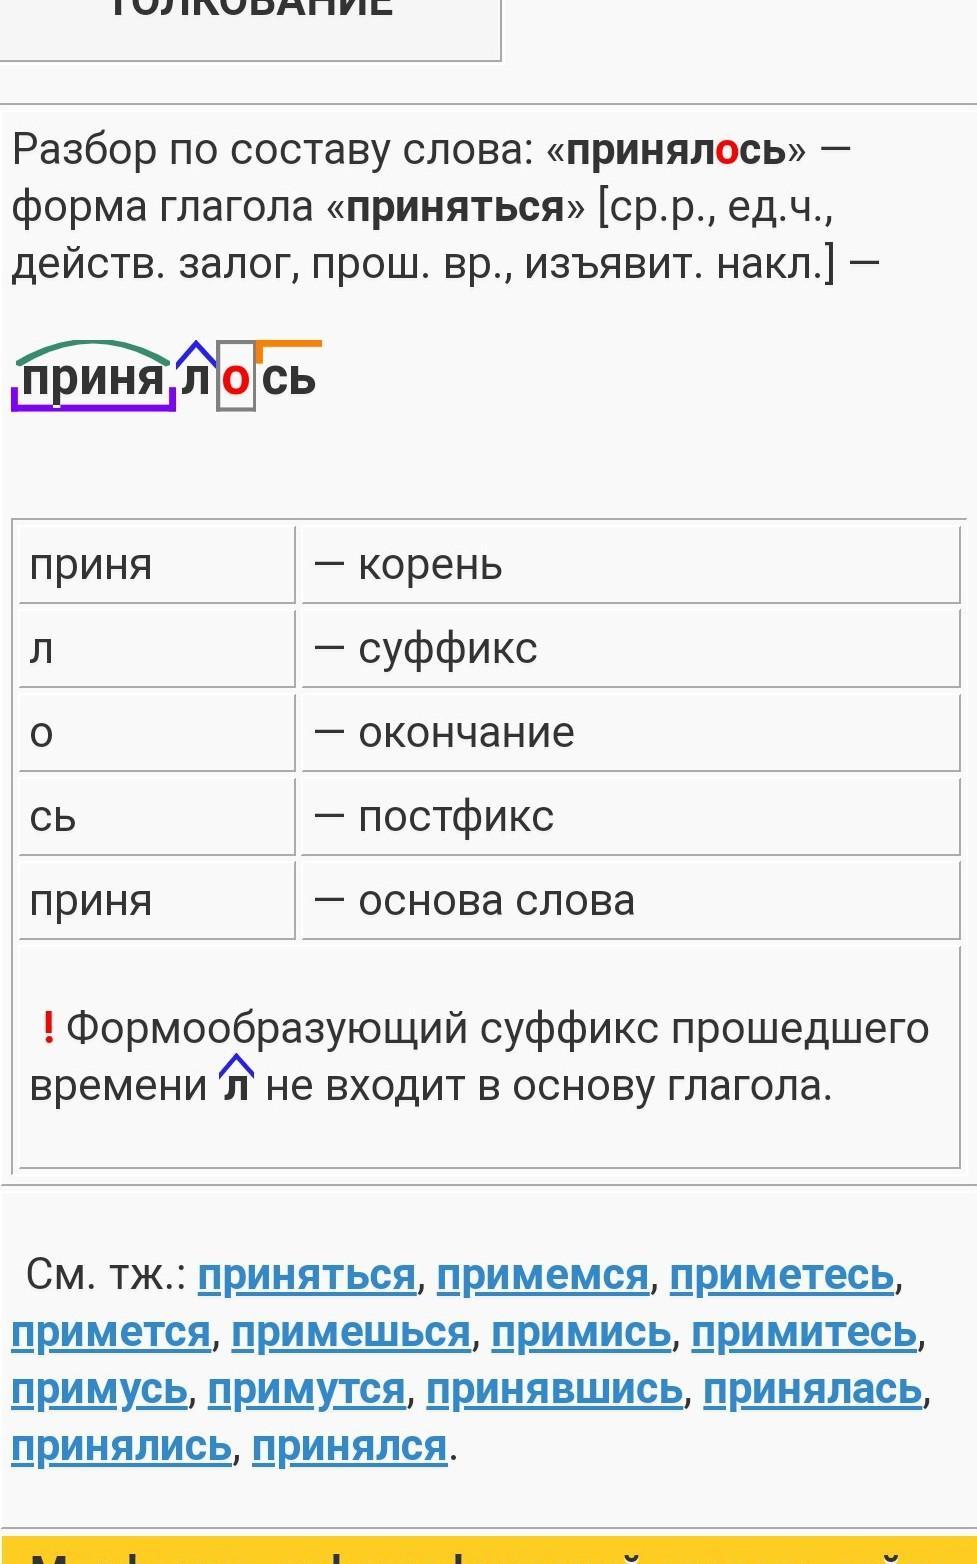Open the 'приметесь' link
Viewport: 977px width, 1564px height.
pyautogui.click(x=781, y=1275)
